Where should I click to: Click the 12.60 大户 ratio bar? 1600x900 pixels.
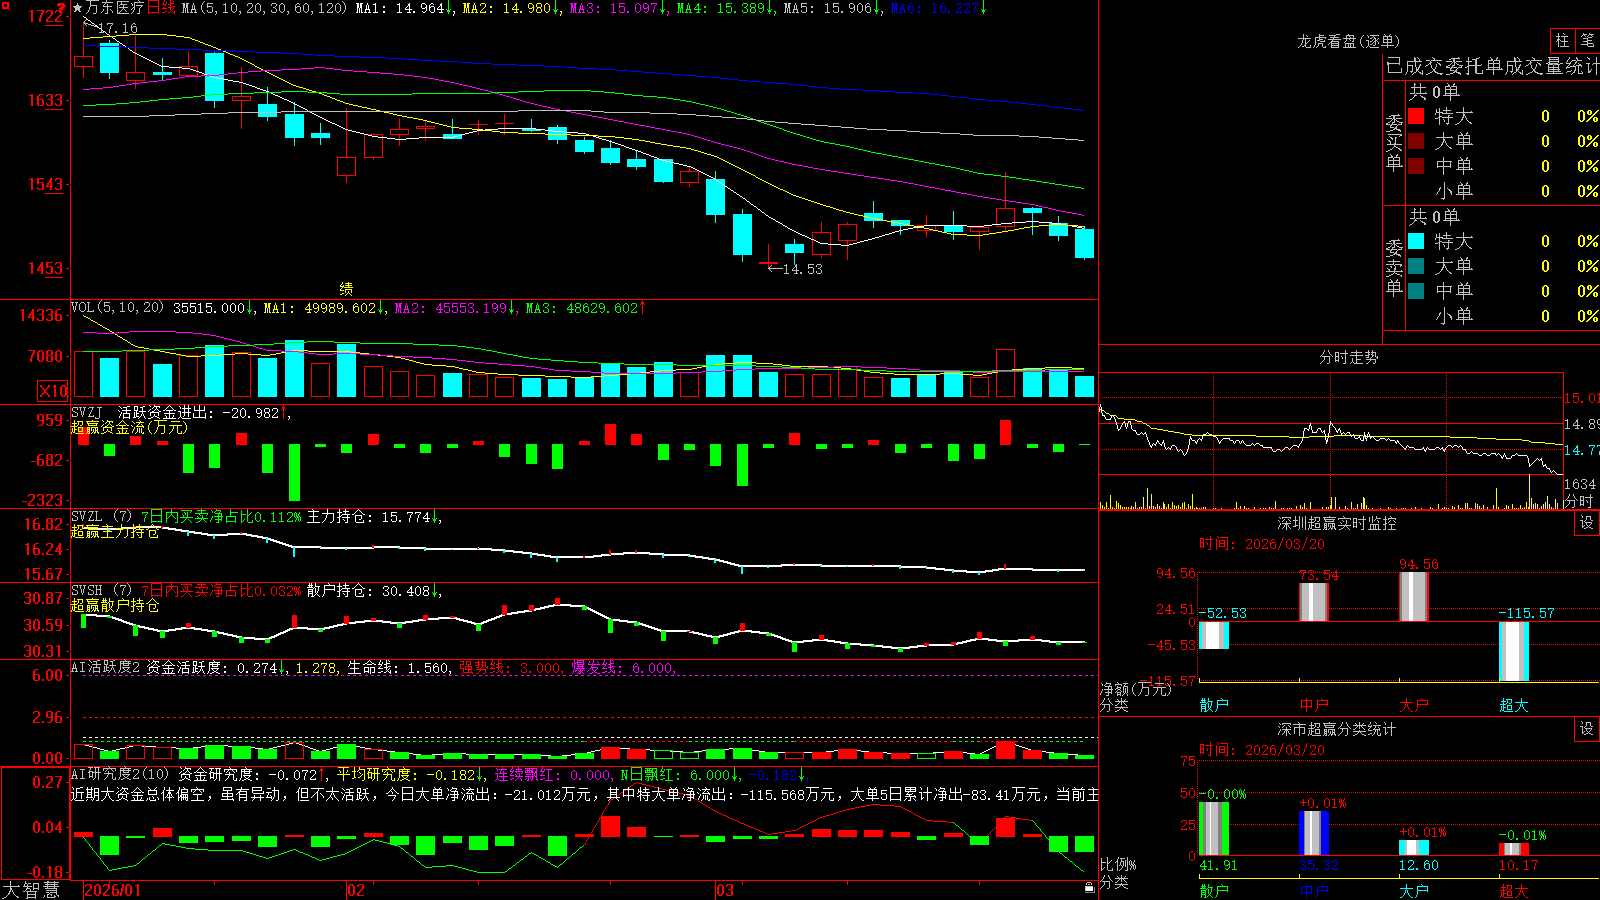pyautogui.click(x=1414, y=848)
